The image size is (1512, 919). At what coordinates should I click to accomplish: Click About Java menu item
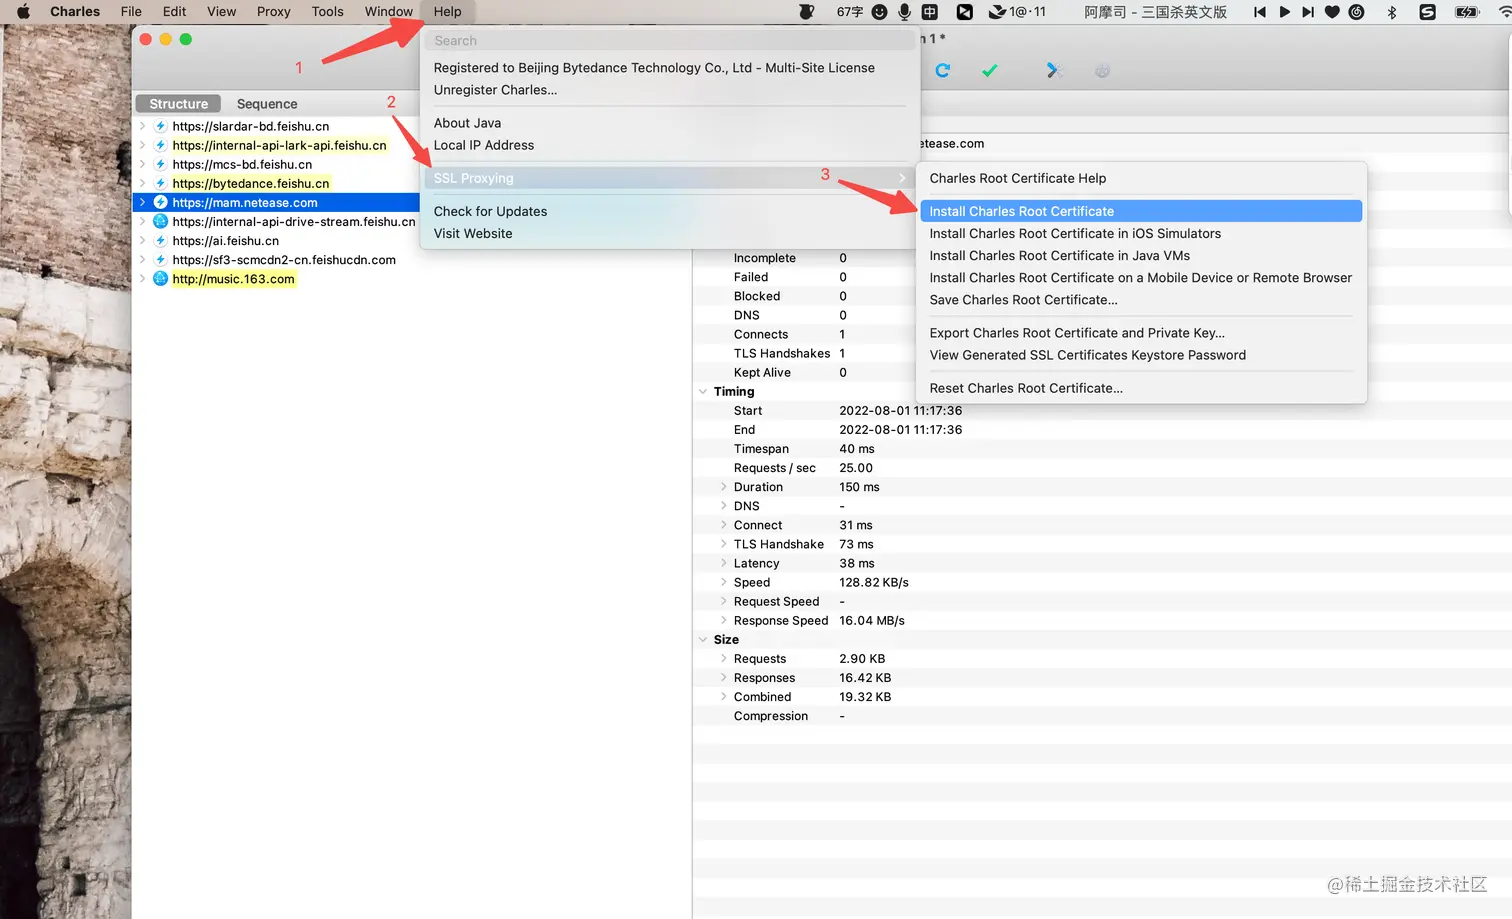(669, 123)
